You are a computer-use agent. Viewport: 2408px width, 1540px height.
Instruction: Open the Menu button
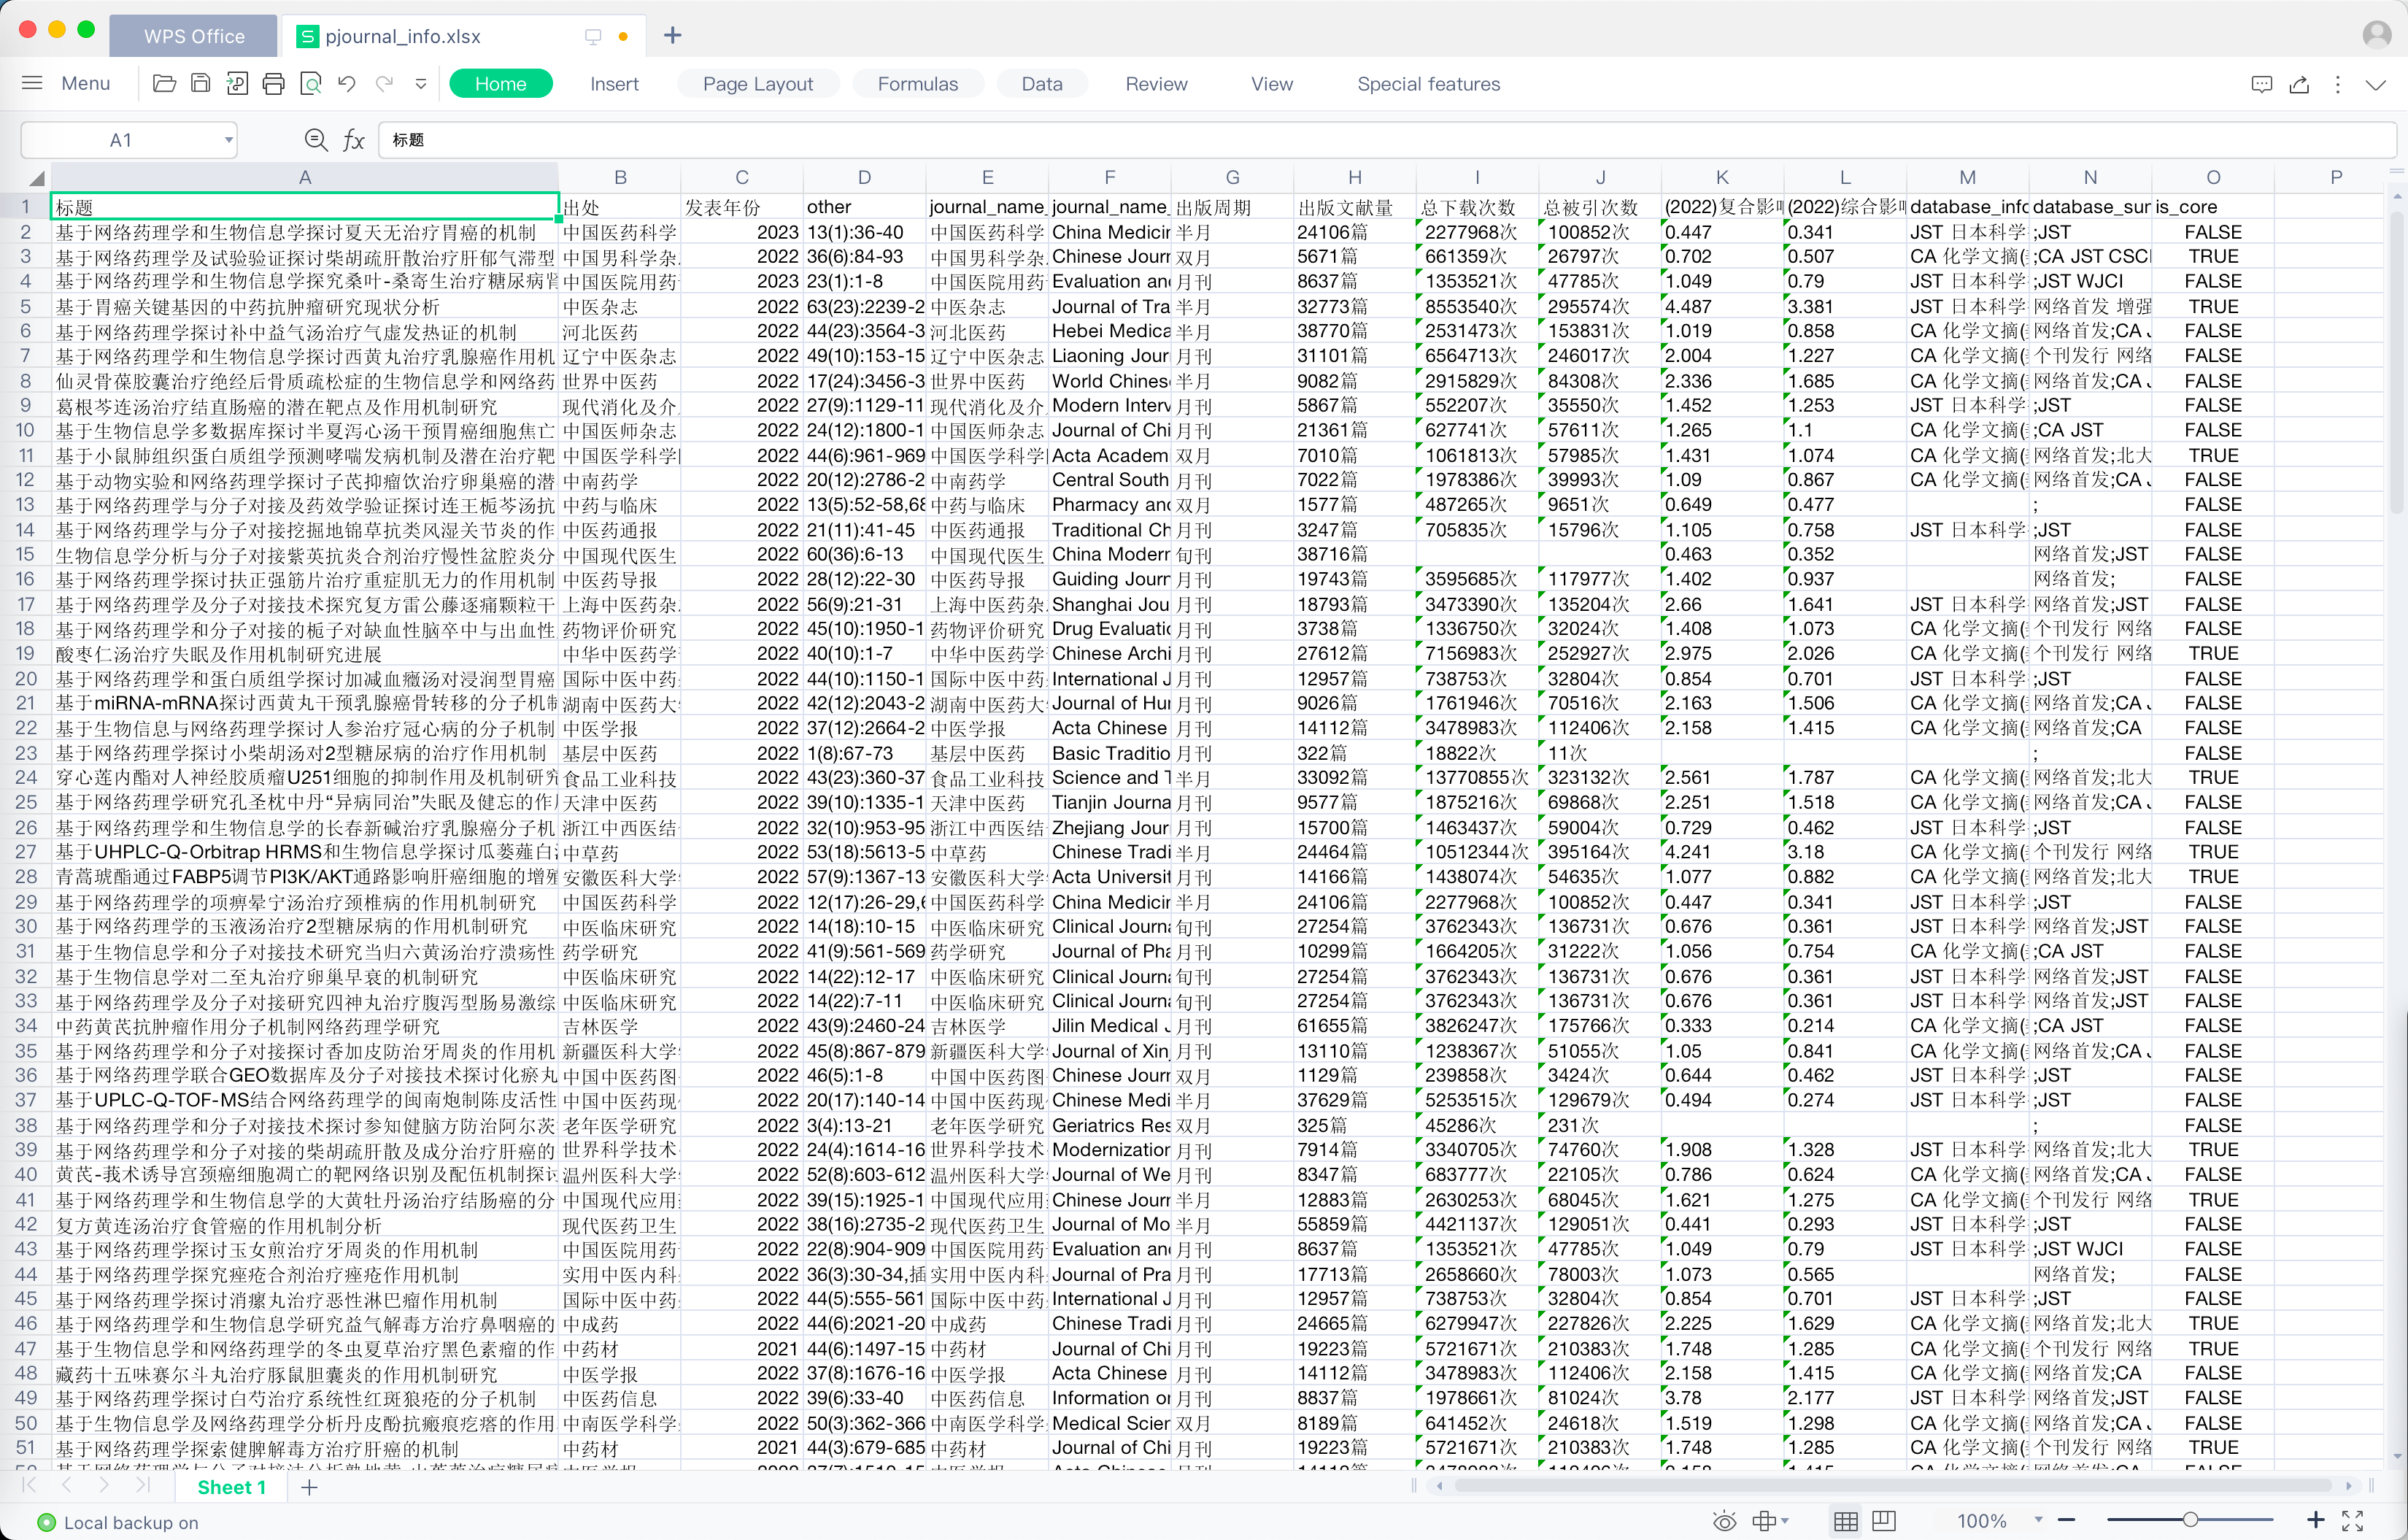tap(66, 84)
